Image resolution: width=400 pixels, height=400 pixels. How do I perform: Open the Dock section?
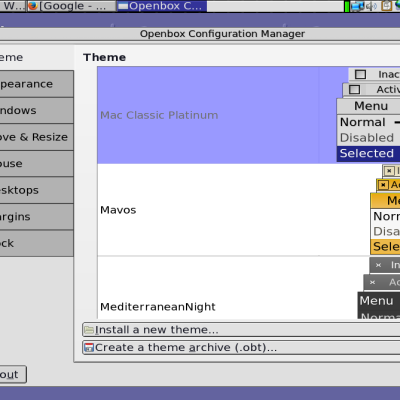(x=37, y=243)
